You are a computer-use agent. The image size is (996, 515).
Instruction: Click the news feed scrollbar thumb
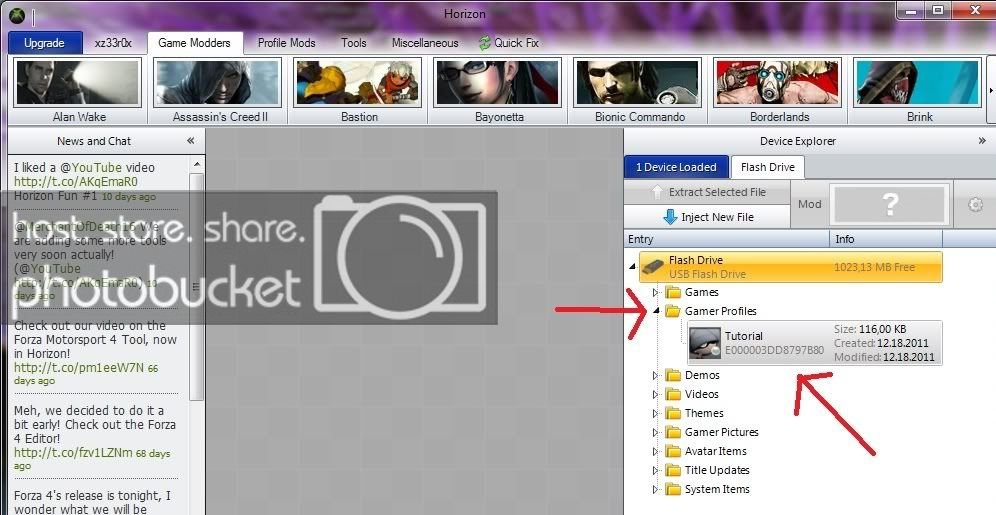pos(197,286)
